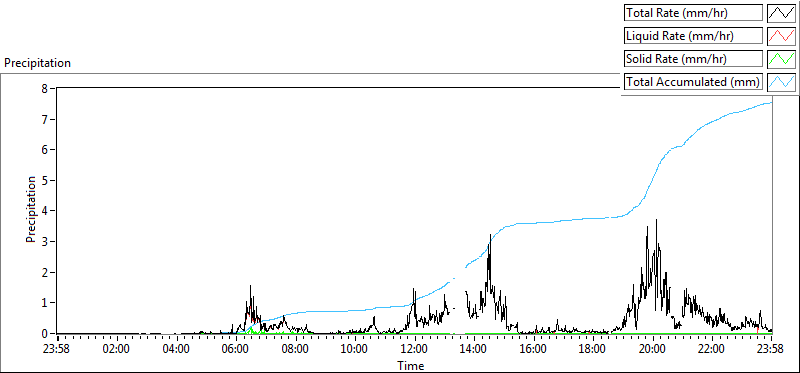Click the 08:00 time axis tick label
The height and width of the screenshot is (373, 800).
[x=296, y=350]
